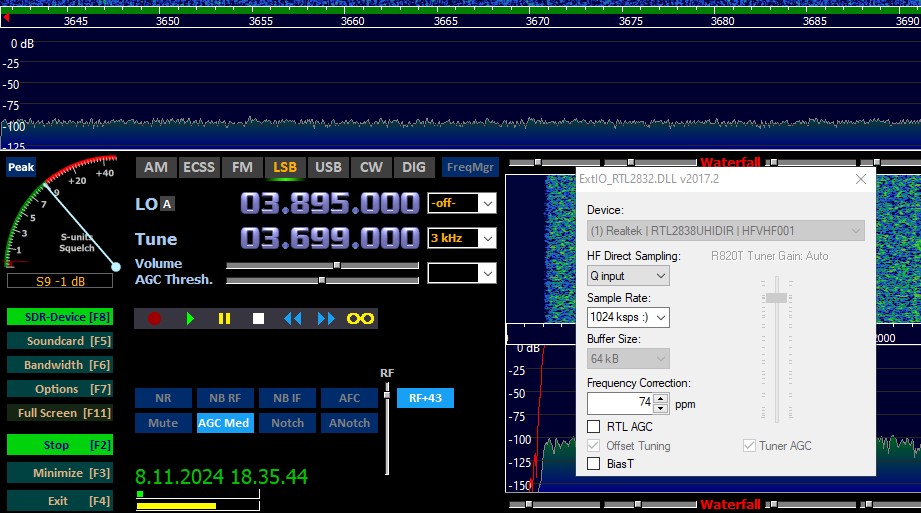Open the FreqMgr frequency manager
This screenshot has height=513, width=921.
tap(470, 167)
